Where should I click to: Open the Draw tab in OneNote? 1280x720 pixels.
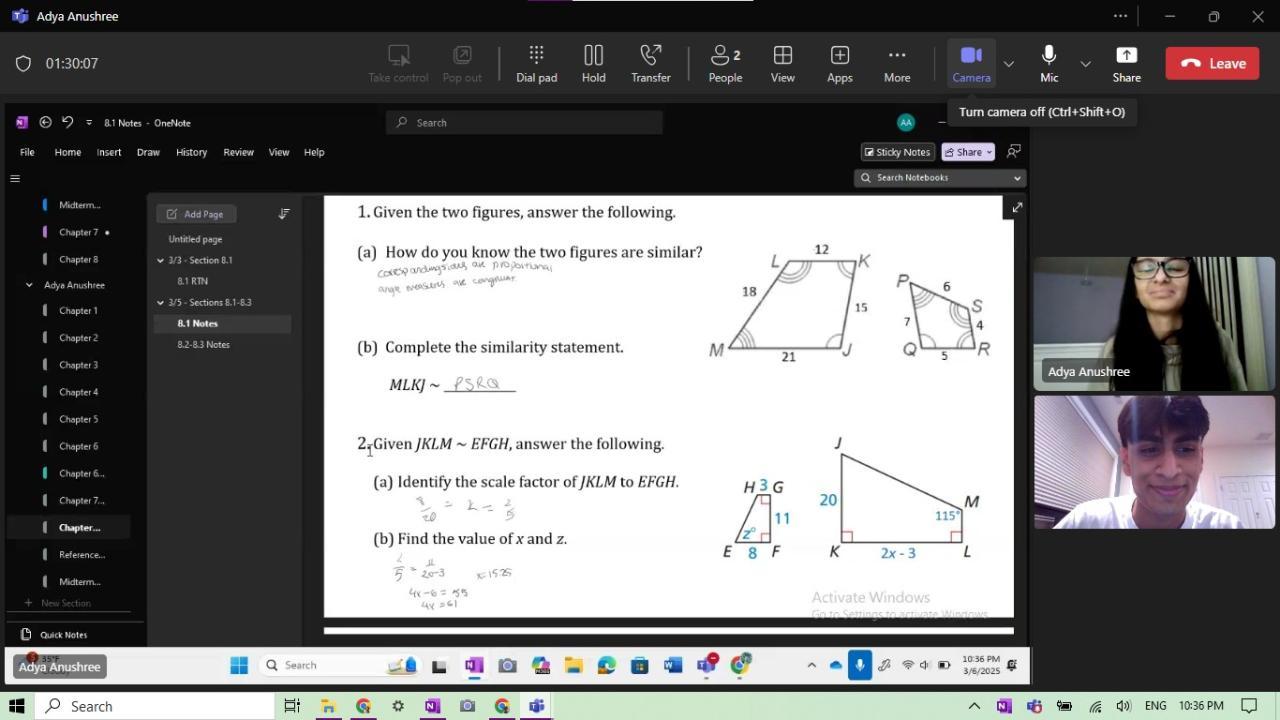[x=148, y=152]
